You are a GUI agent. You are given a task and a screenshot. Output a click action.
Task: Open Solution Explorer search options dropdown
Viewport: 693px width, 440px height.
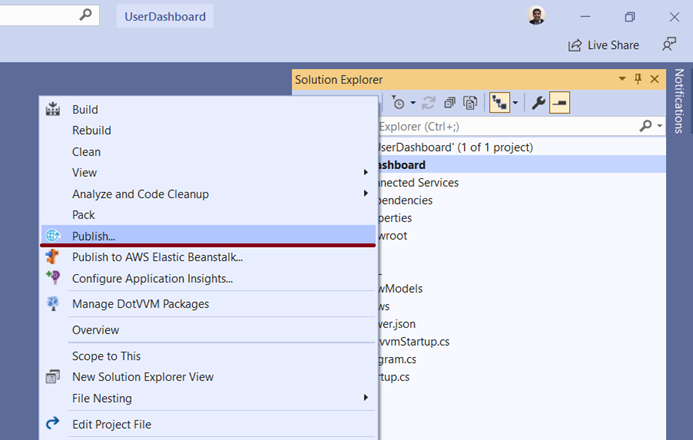(659, 126)
